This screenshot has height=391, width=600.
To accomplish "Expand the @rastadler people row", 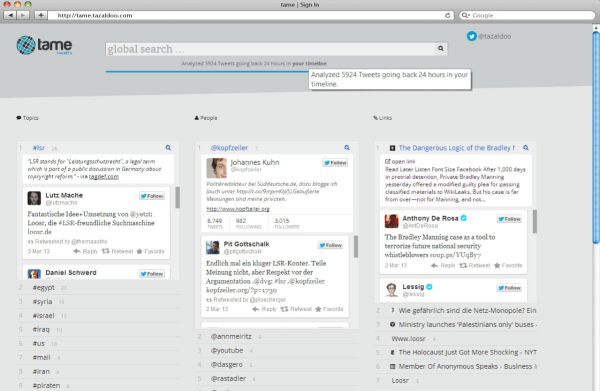I will 277,378.
